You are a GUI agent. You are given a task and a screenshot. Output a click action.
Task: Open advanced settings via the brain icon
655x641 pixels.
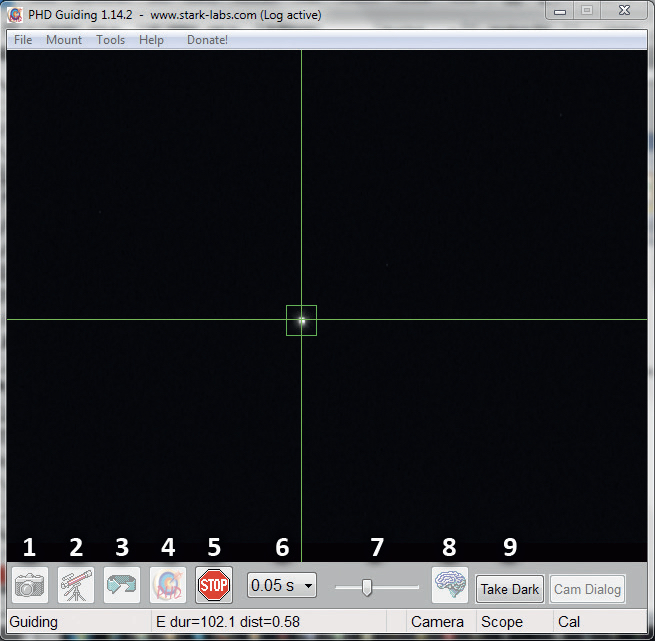(x=449, y=585)
